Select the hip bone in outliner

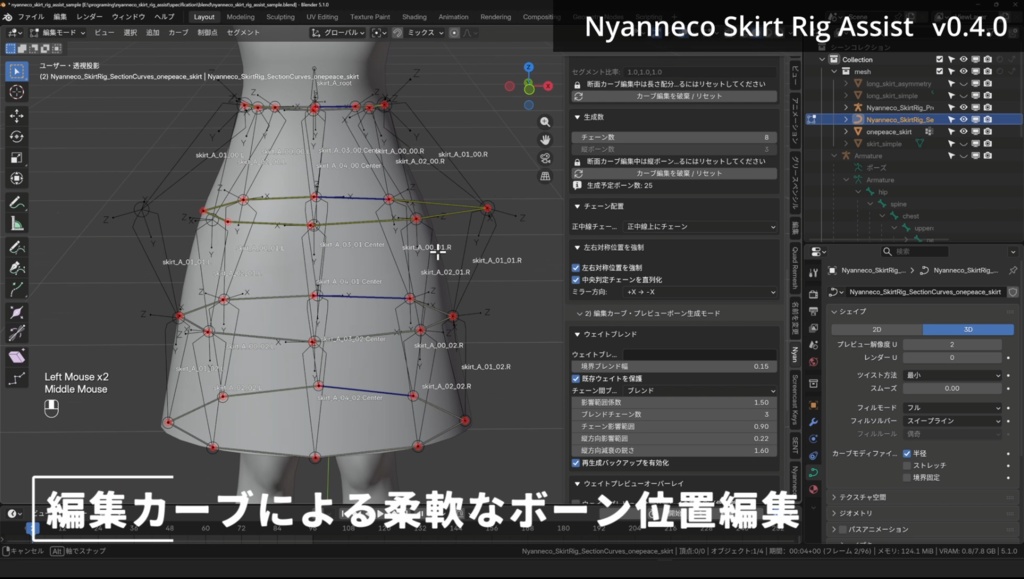coord(882,192)
